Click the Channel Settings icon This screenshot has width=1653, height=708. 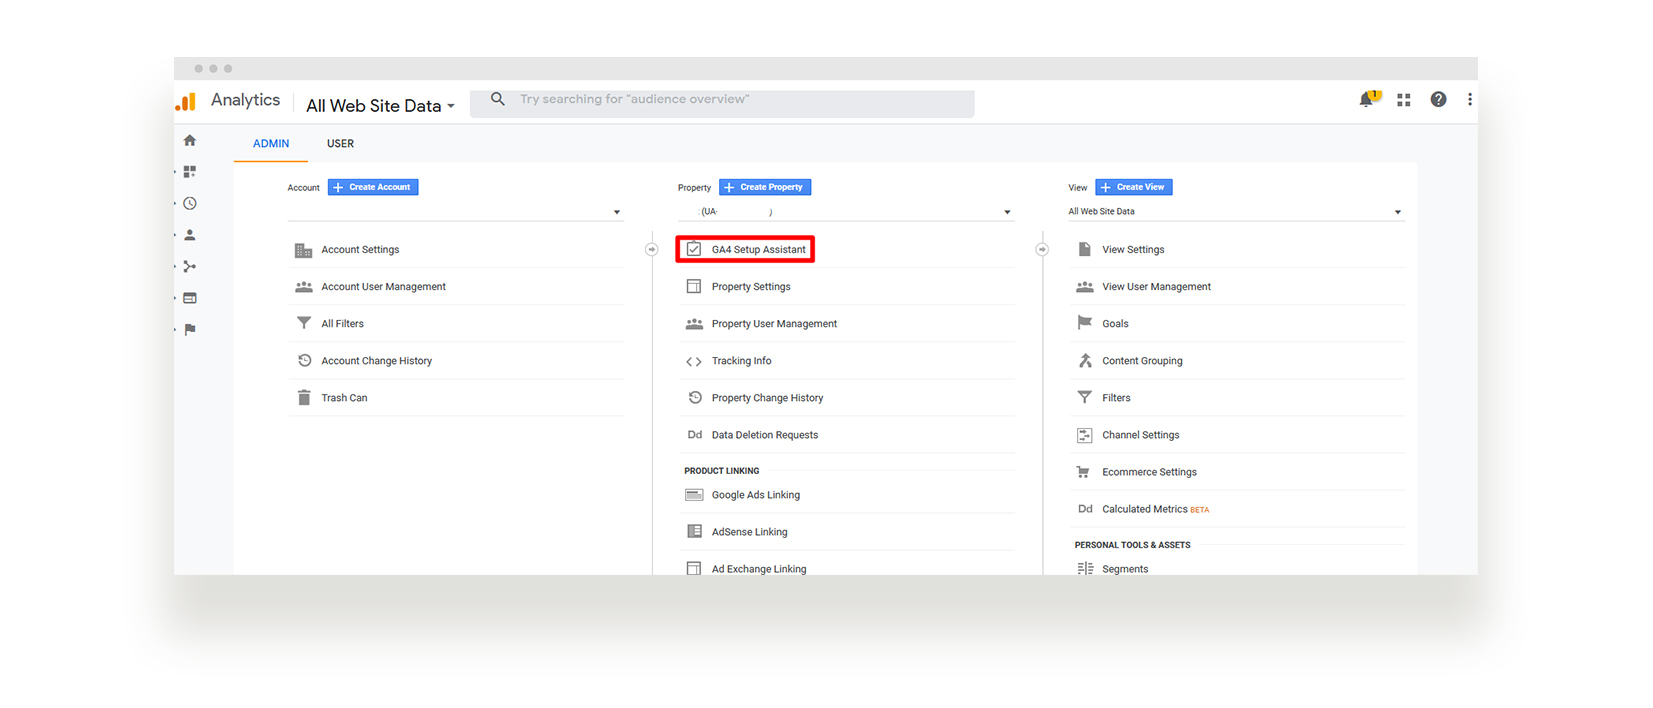tap(1084, 435)
